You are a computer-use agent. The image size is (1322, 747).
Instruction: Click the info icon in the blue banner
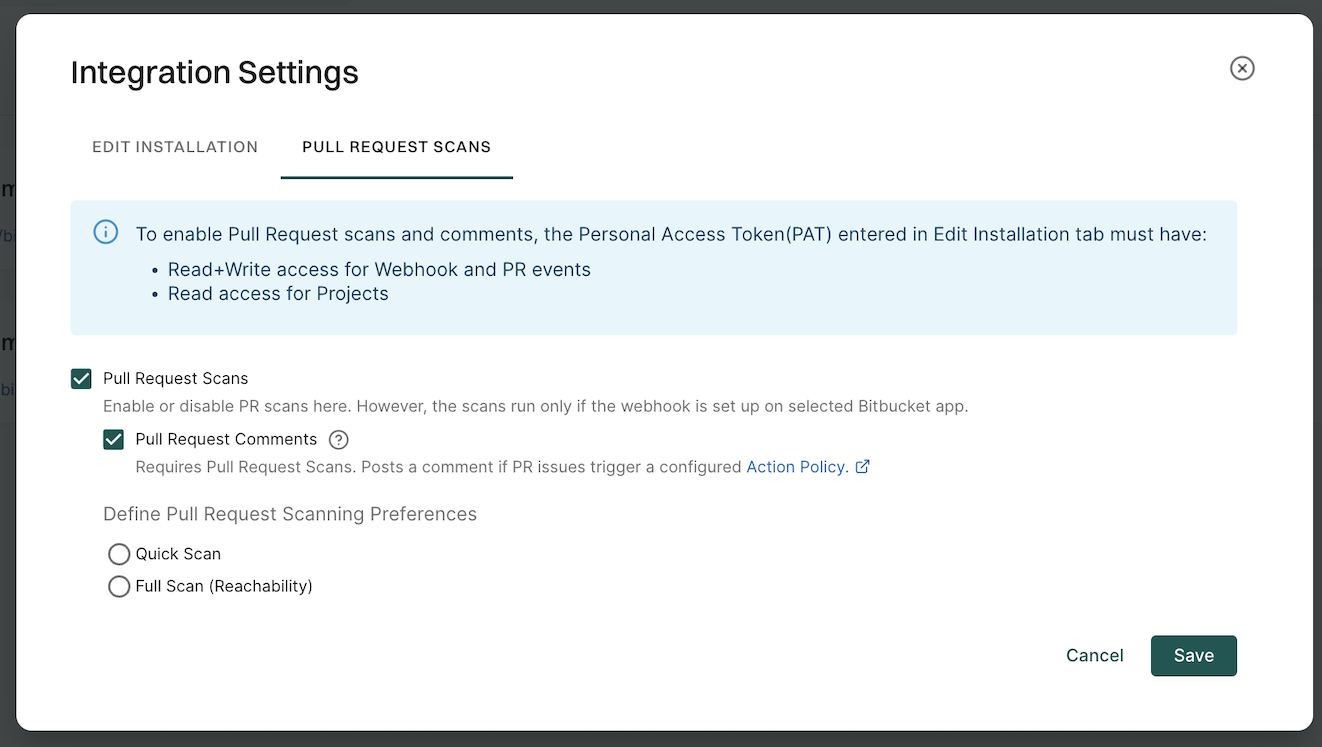tap(105, 232)
